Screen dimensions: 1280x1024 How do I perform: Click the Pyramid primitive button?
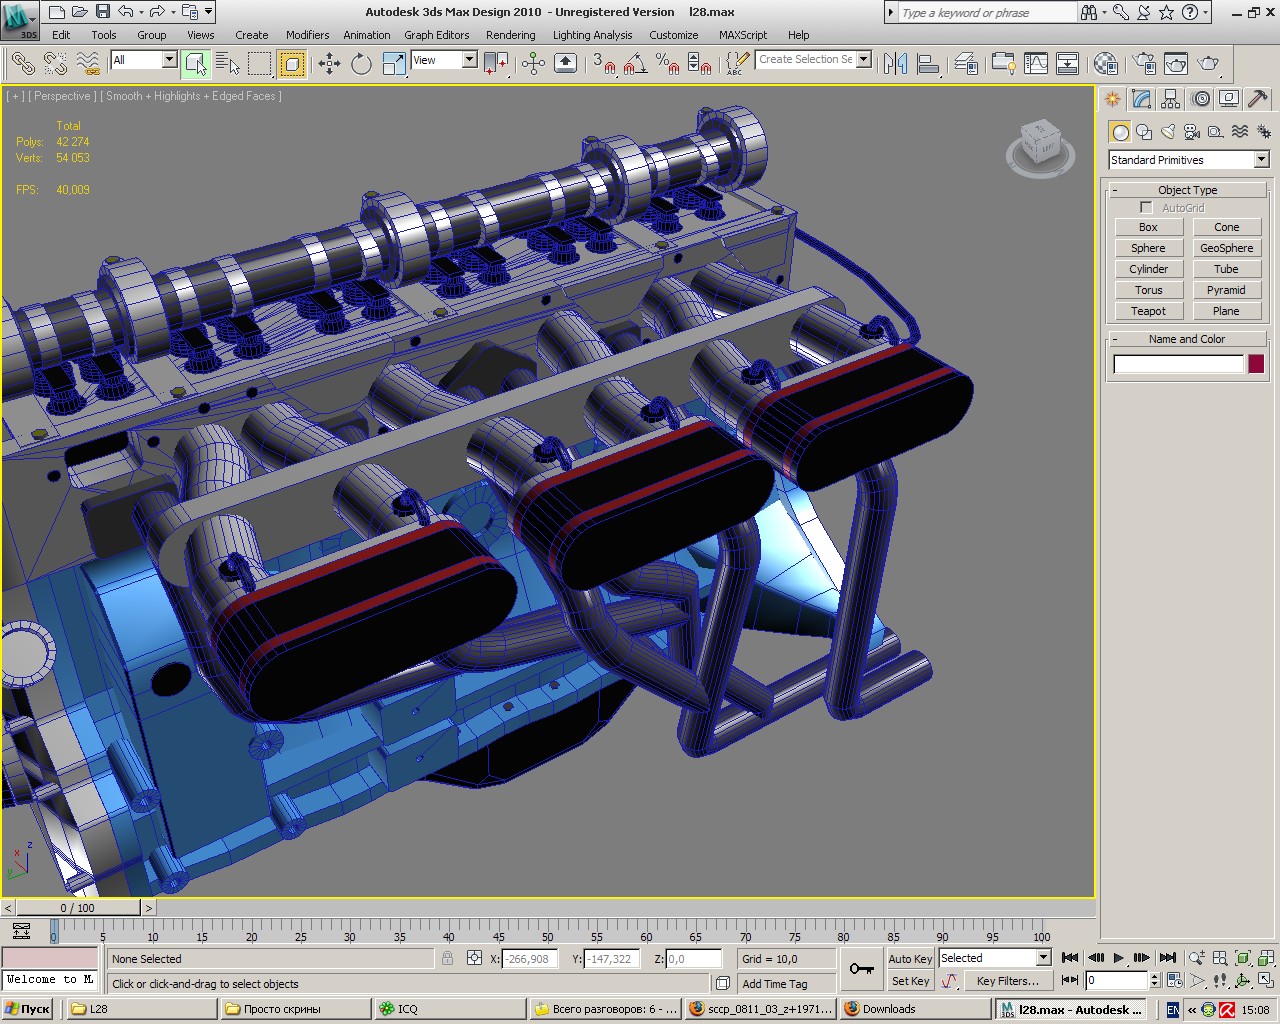coord(1226,290)
